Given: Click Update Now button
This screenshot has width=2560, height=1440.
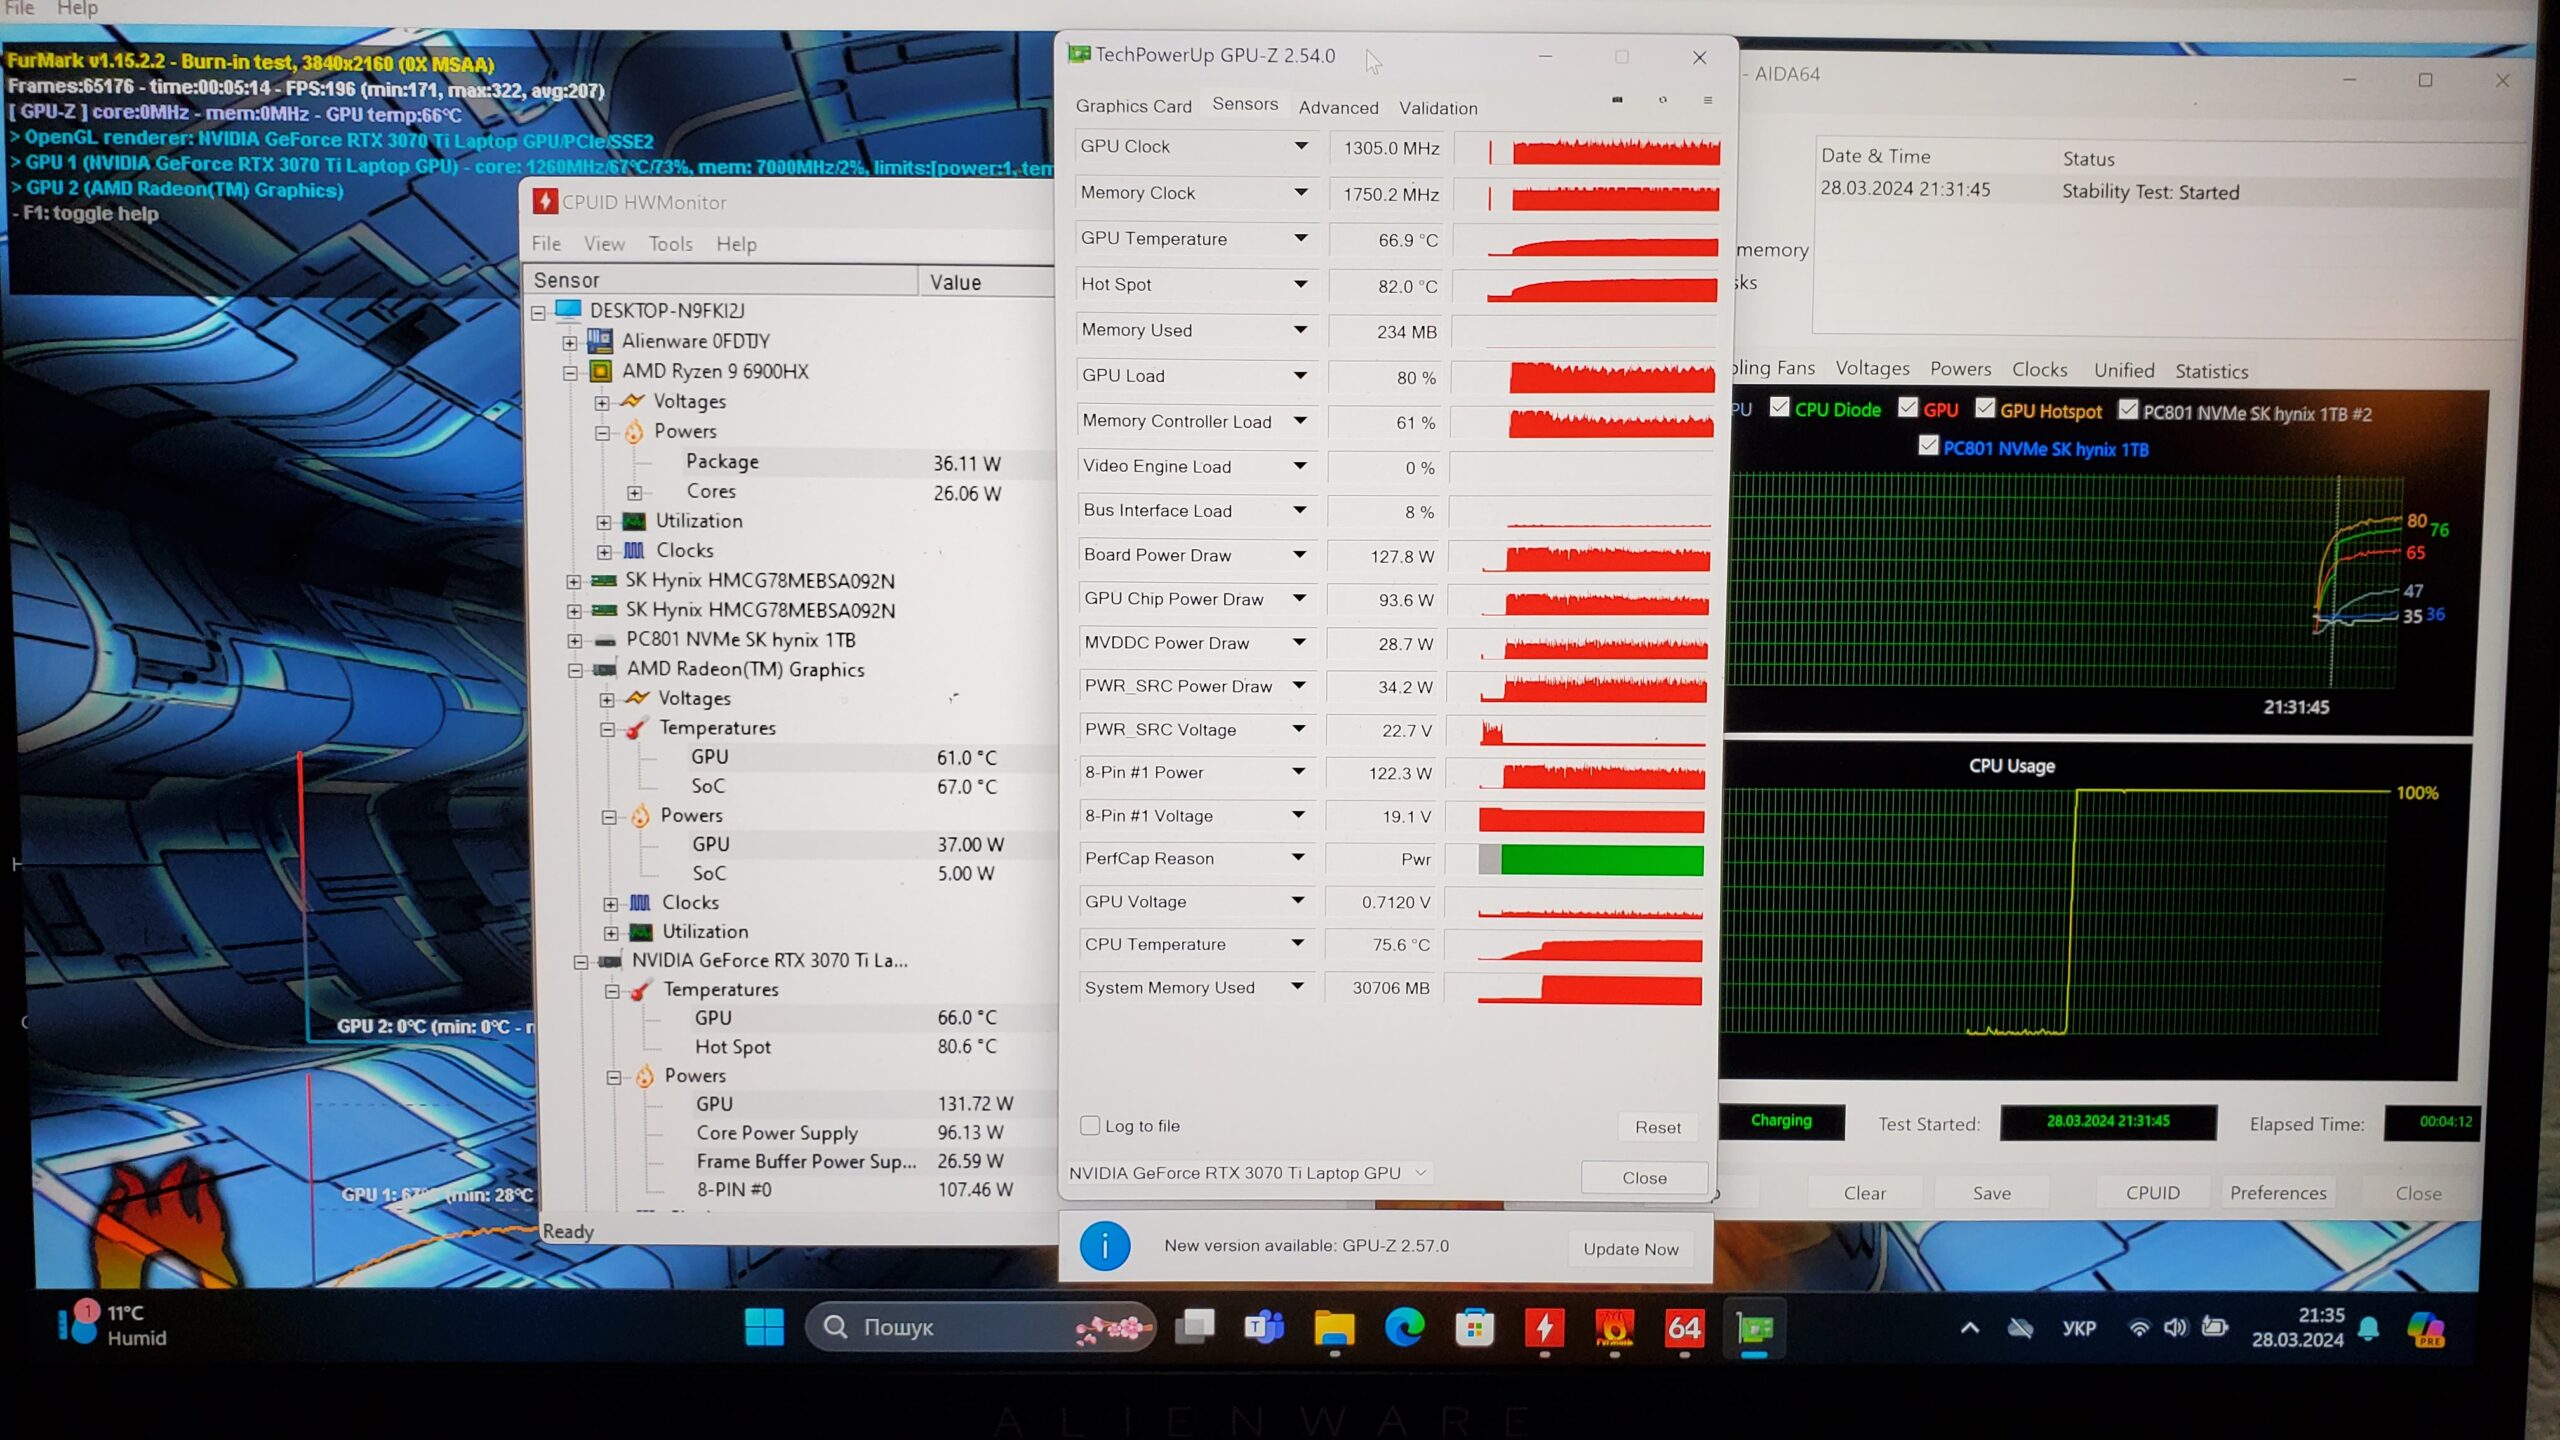Looking at the screenshot, I should [x=1630, y=1248].
